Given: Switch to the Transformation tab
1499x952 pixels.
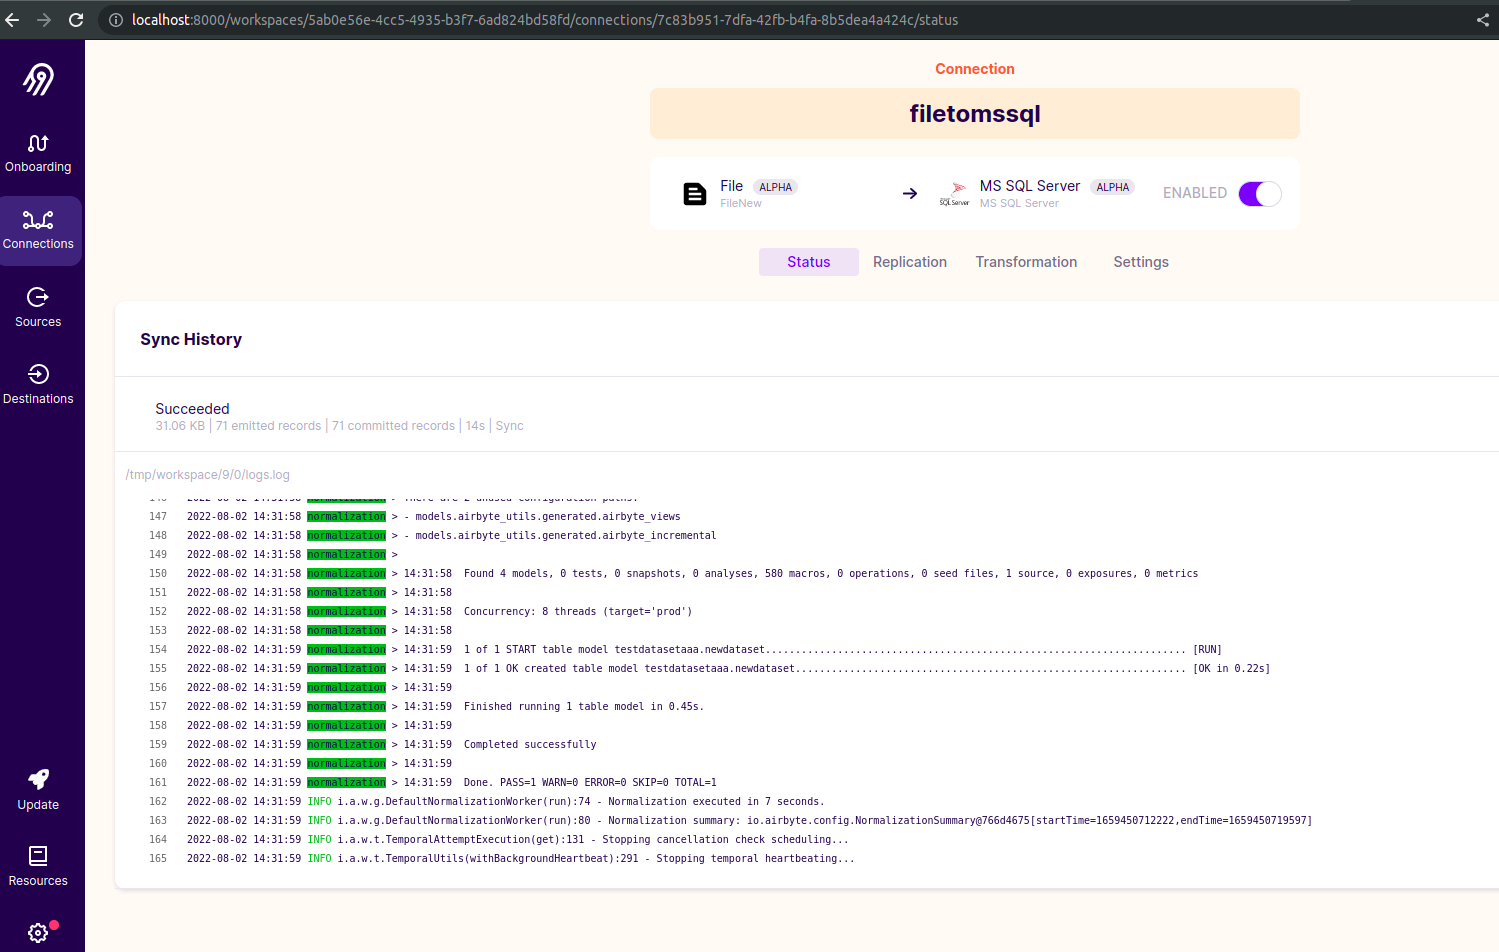Looking at the screenshot, I should (1027, 262).
